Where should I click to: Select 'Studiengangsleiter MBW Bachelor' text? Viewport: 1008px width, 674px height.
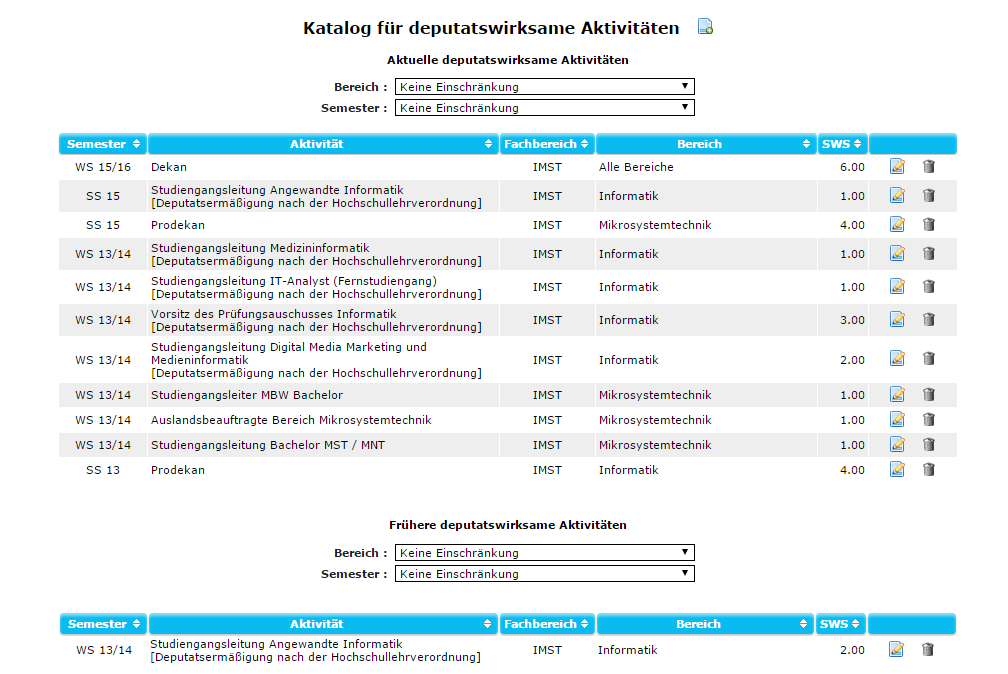247,395
